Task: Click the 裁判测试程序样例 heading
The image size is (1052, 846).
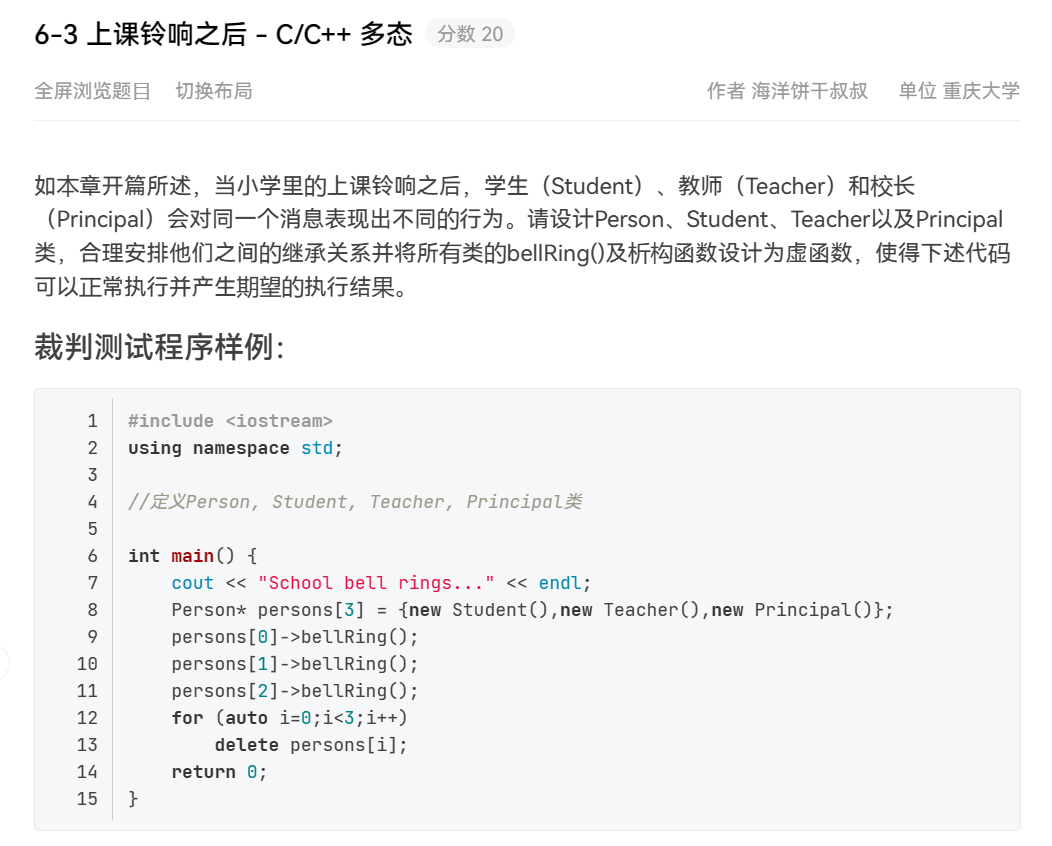Action: (160, 347)
